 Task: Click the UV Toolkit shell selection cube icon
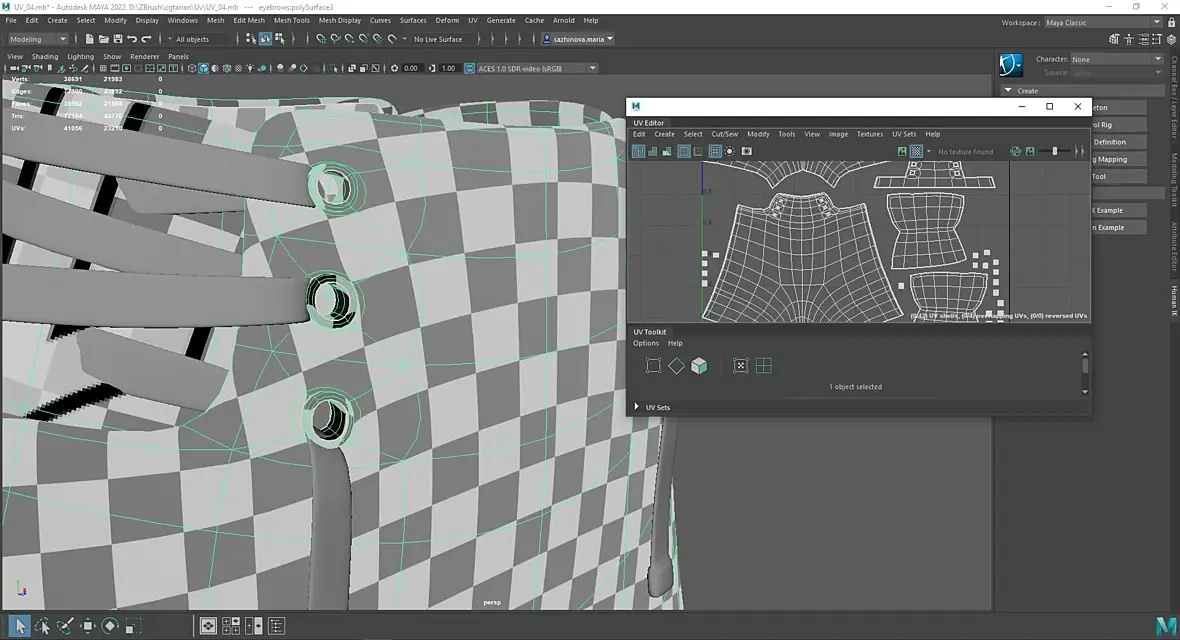699,366
